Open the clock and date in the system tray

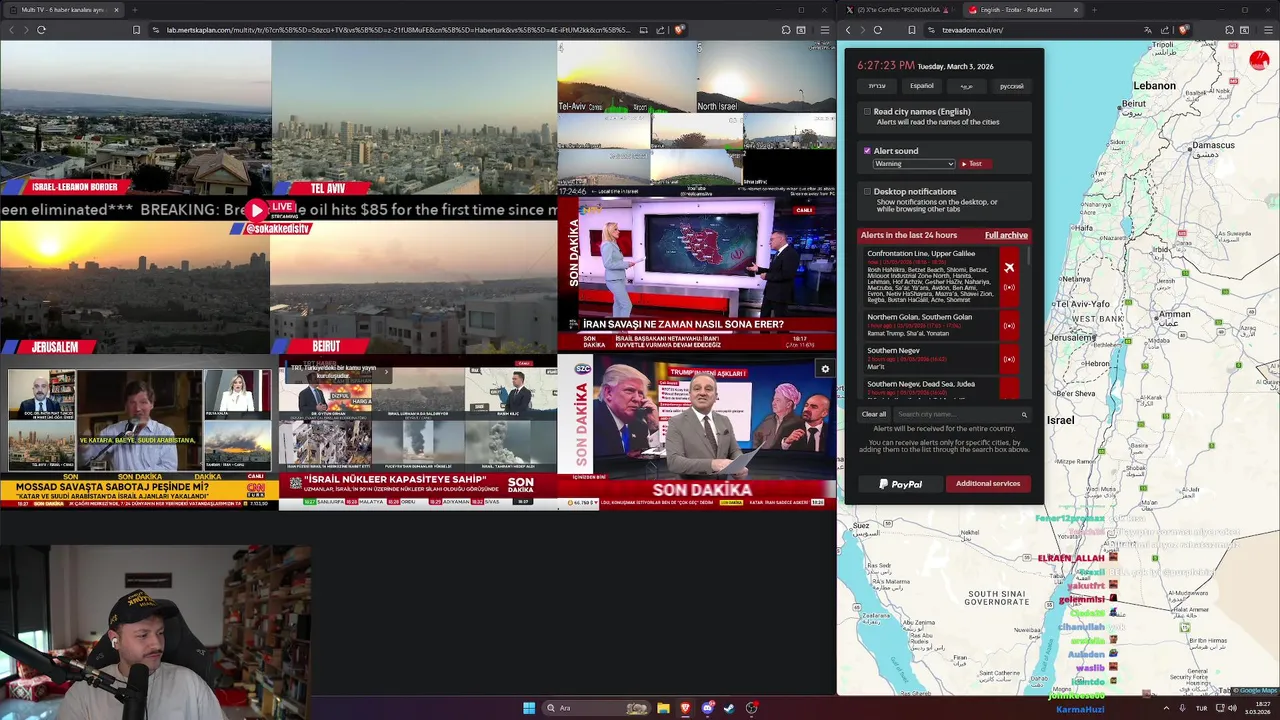pos(1257,708)
